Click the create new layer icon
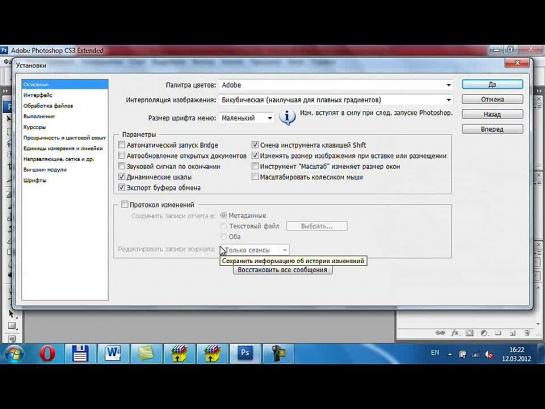Image resolution: width=545 pixels, height=409 pixels. coord(512,333)
